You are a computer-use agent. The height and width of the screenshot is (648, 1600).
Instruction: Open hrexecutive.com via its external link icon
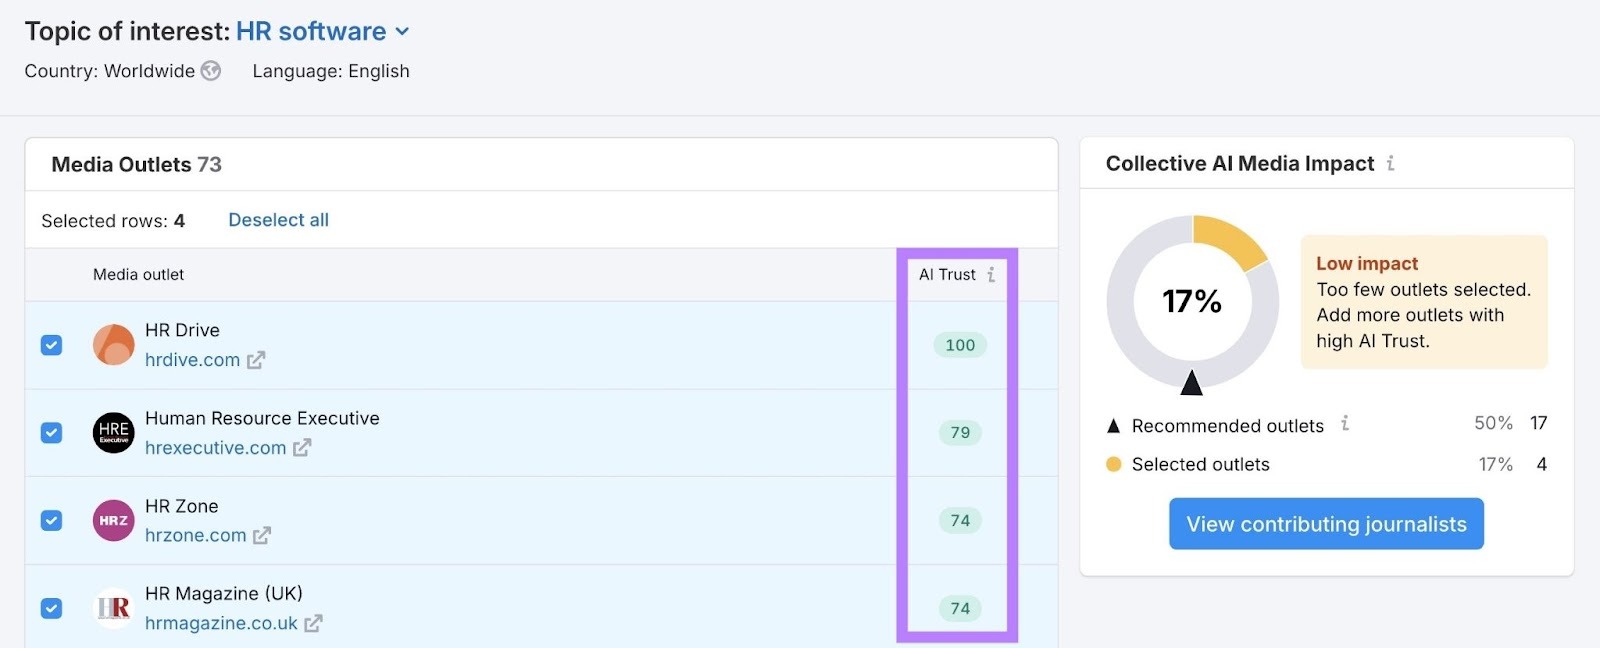[x=302, y=448]
